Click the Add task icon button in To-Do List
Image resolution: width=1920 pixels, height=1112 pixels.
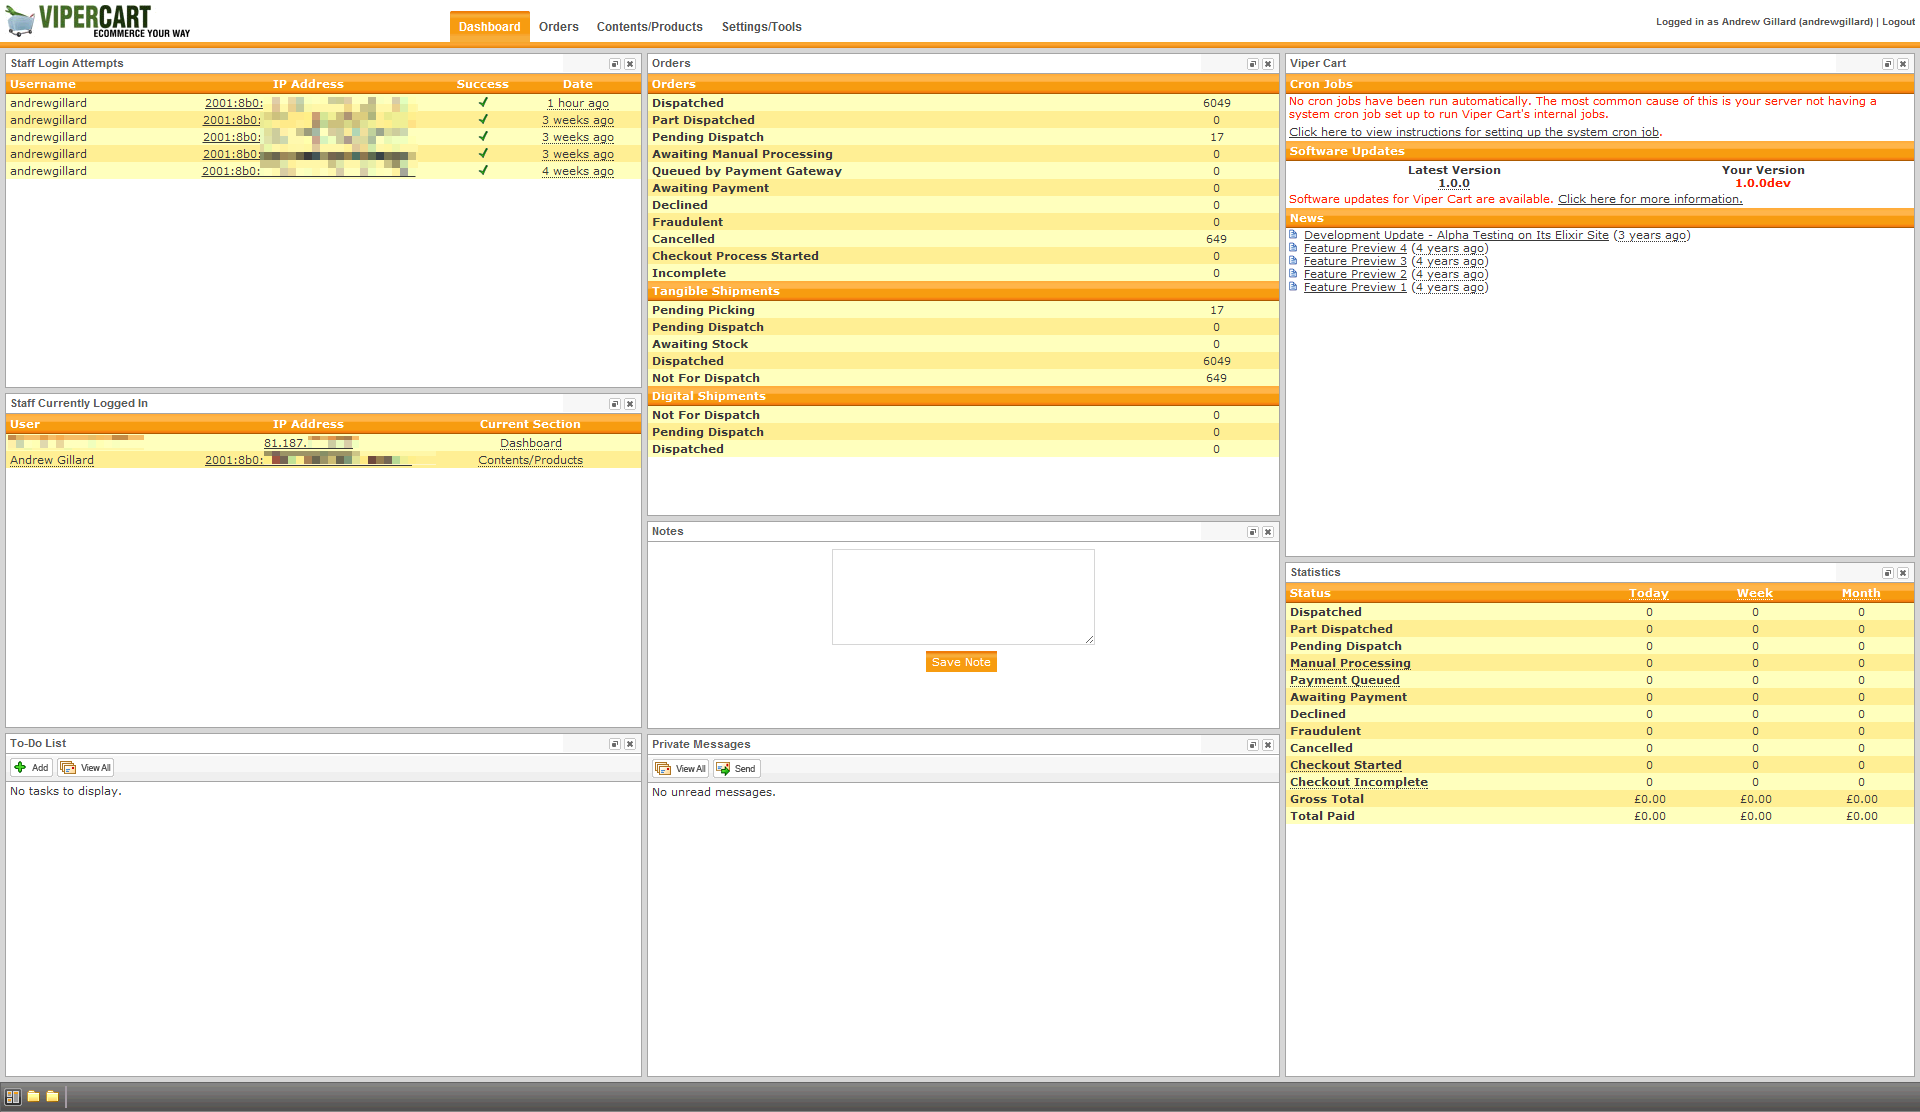click(31, 768)
